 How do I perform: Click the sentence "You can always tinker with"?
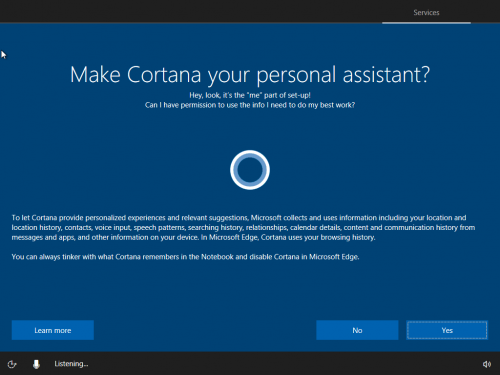[185, 257]
